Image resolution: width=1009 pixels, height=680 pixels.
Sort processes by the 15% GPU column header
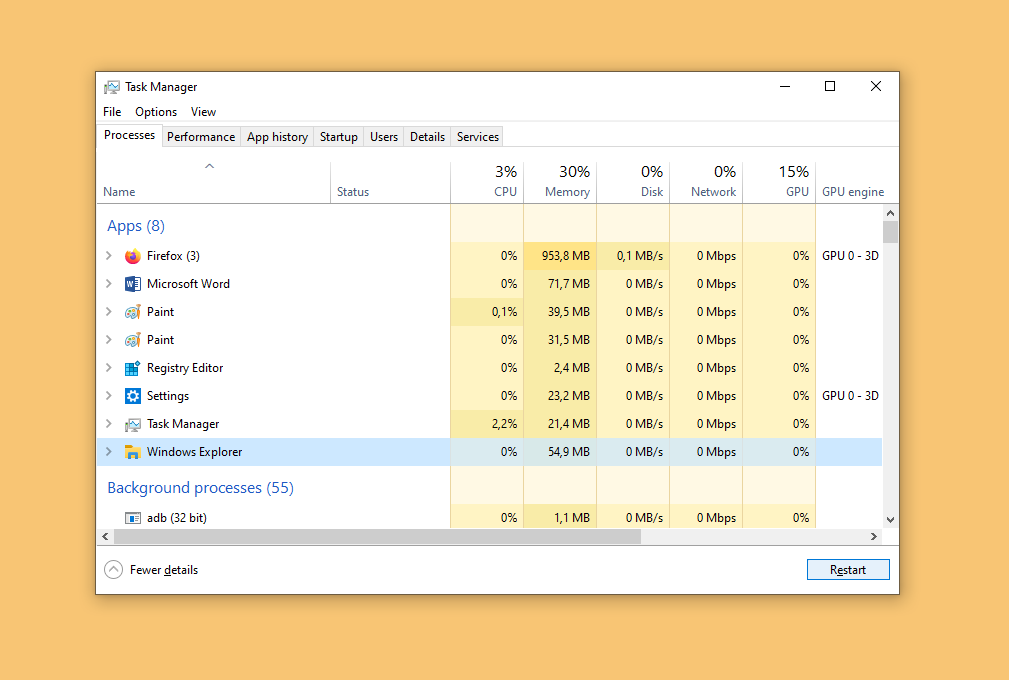[x=779, y=182]
